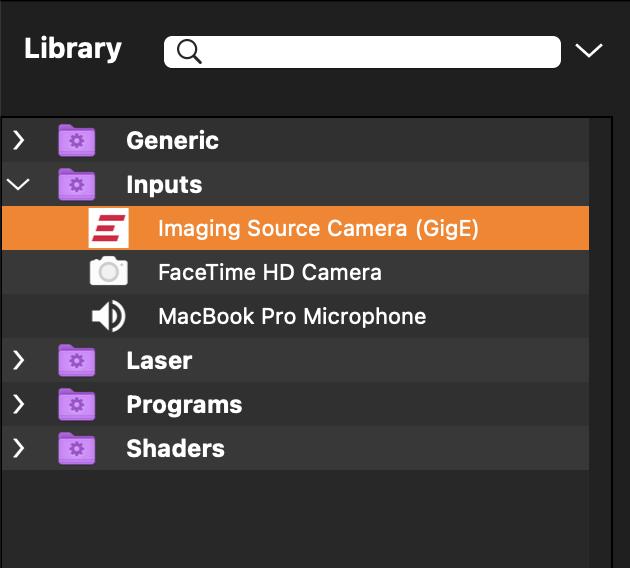
Task: Collapse the Inputs folder chevron
Action: 18,184
